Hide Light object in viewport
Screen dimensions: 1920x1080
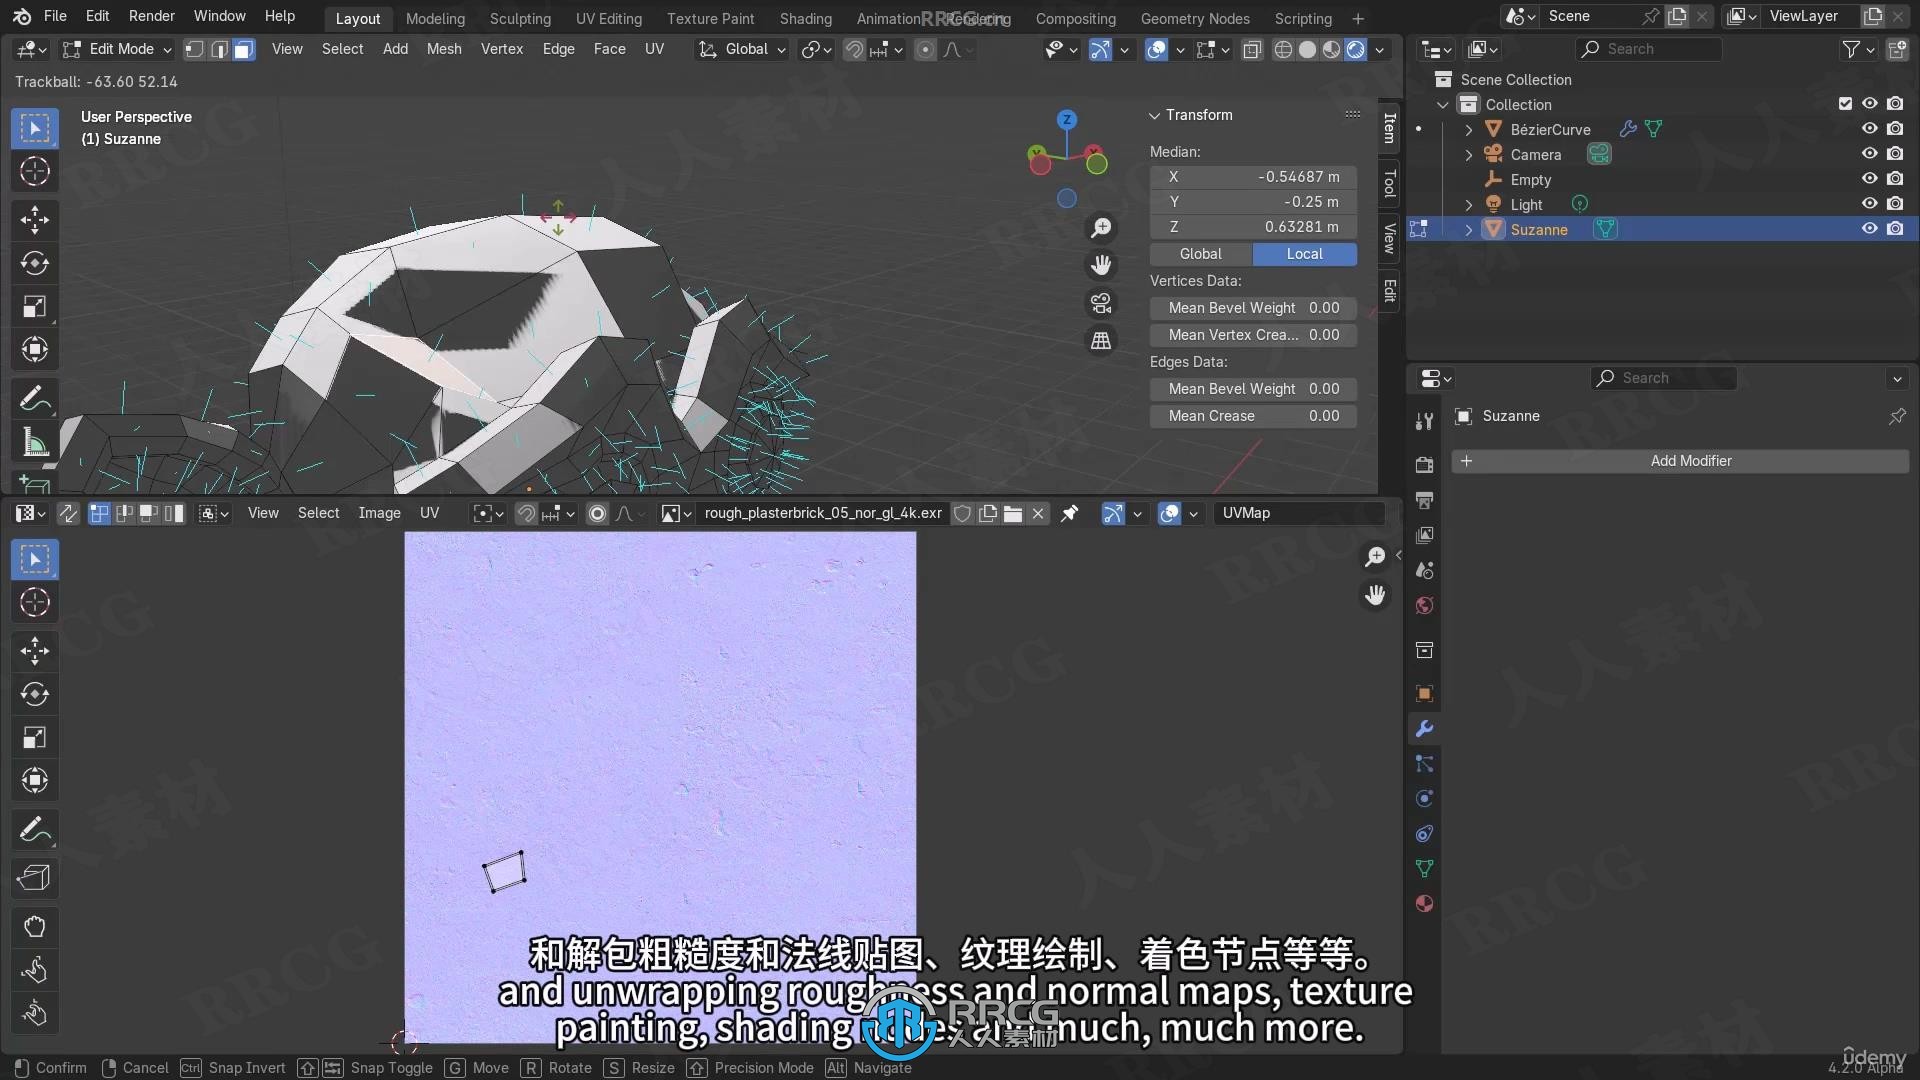(1869, 204)
